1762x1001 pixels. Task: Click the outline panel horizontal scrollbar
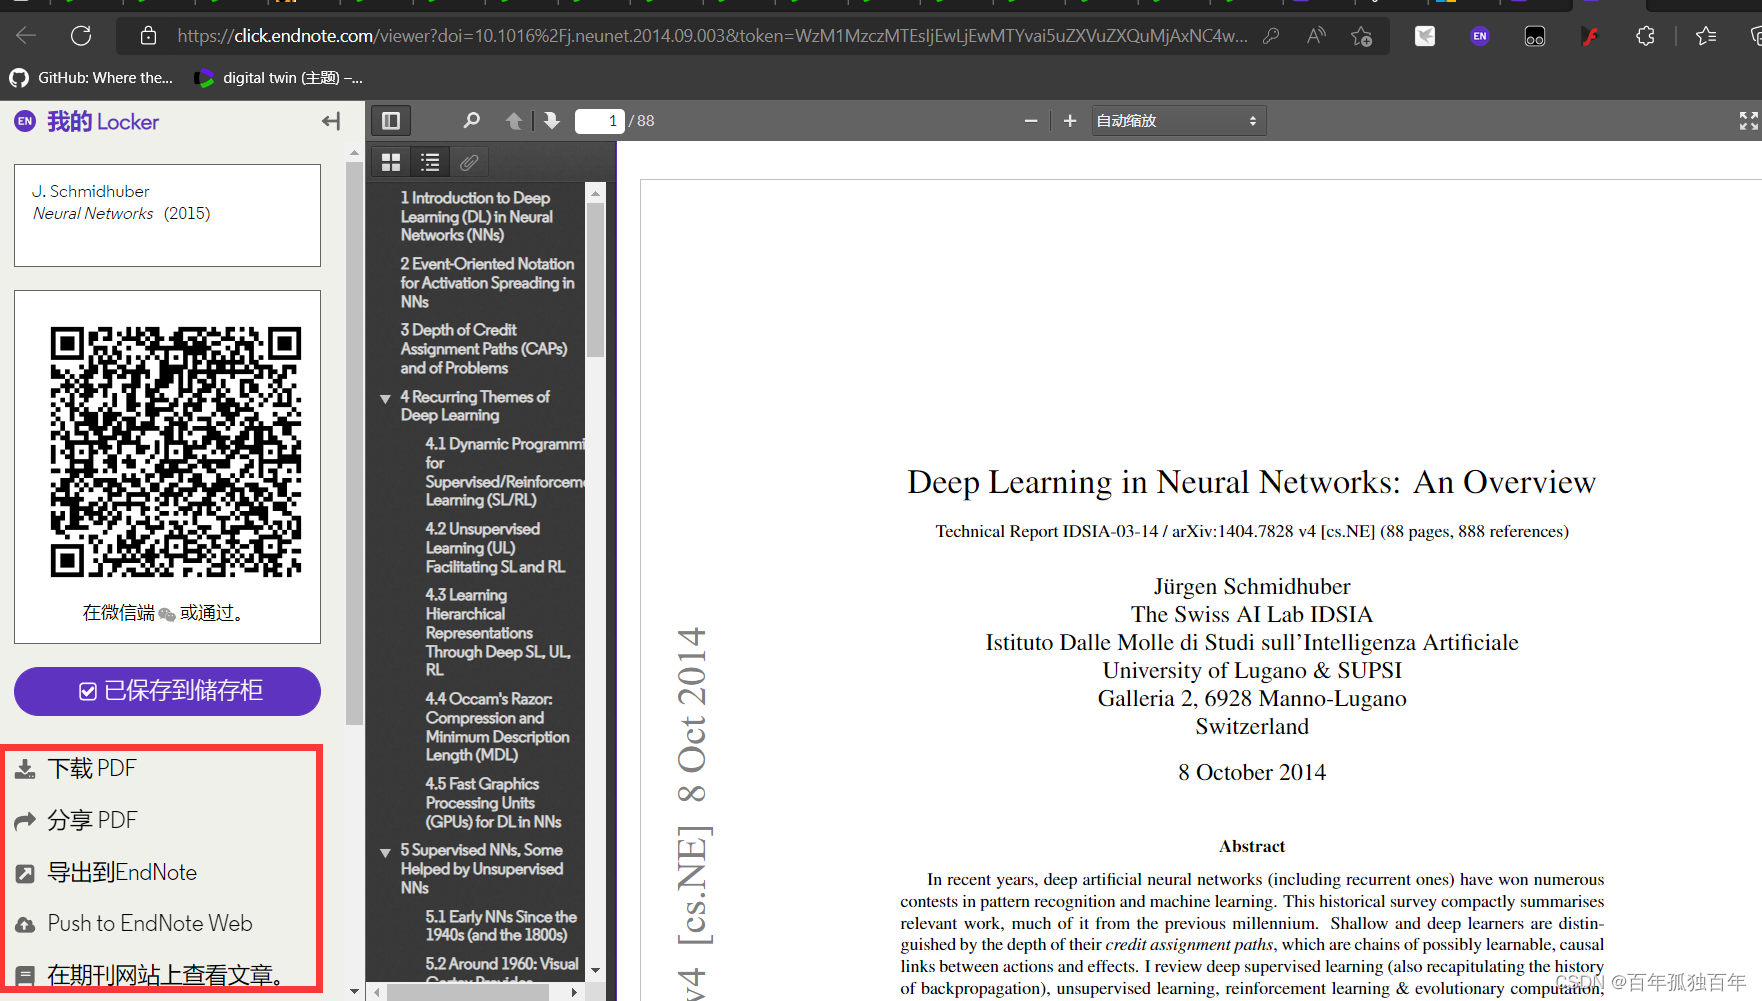tap(468, 992)
